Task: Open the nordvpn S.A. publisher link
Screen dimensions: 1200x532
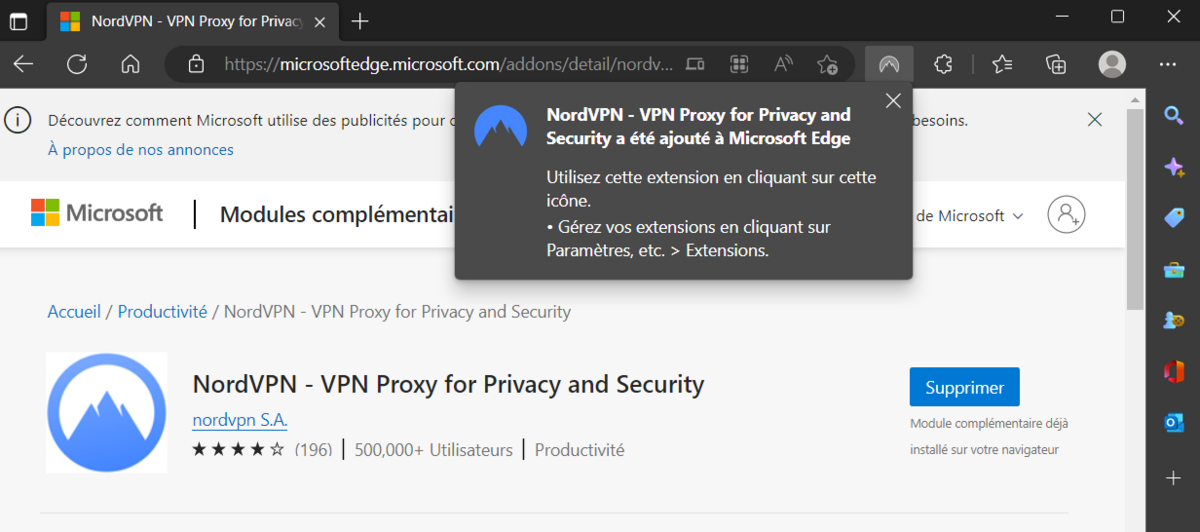Action: coord(240,419)
